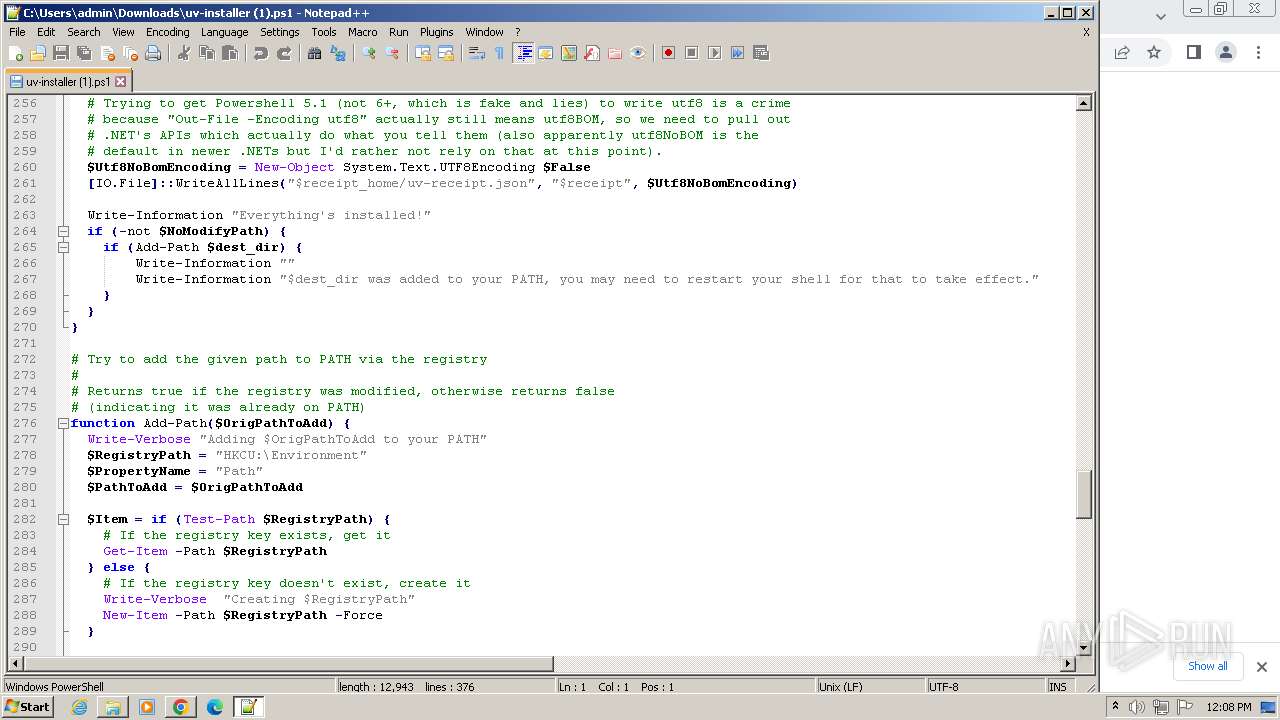Collapse fold at line 265
Image resolution: width=1280 pixels, height=720 pixels.
click(63, 247)
